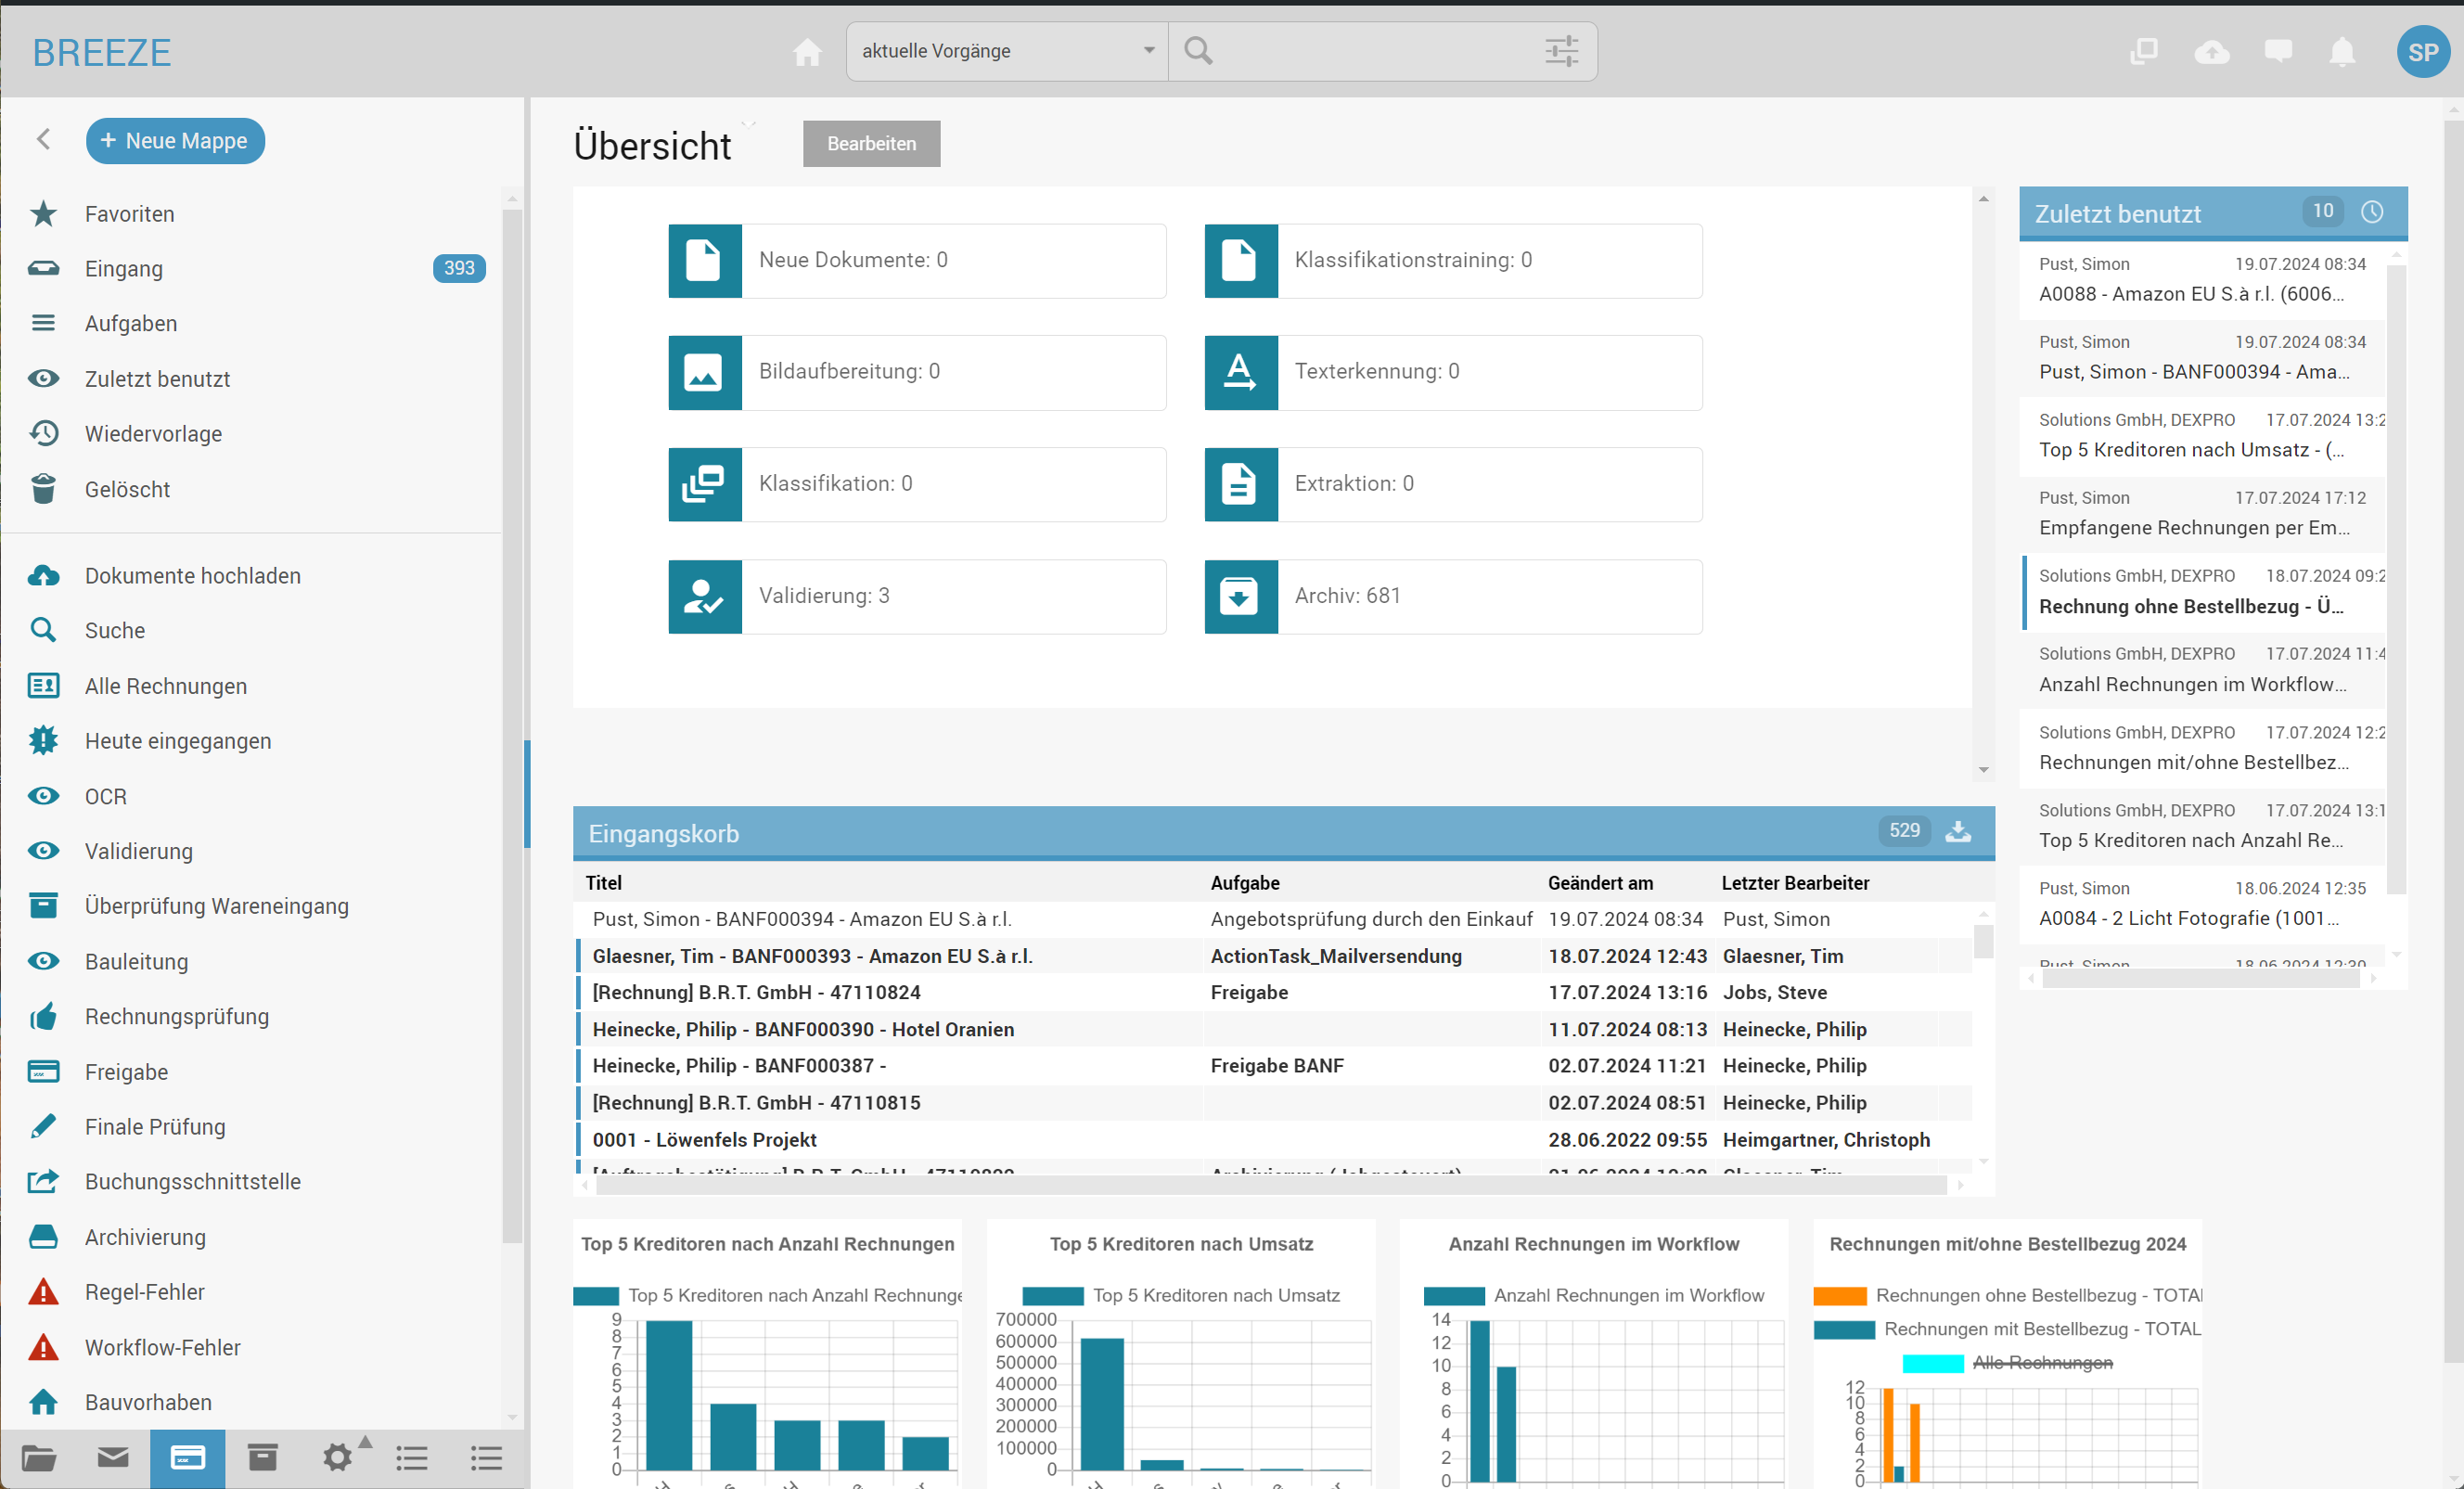Collapse the sidebar with back chevron
Viewport: 2464px width, 1489px height.
coord(43,140)
